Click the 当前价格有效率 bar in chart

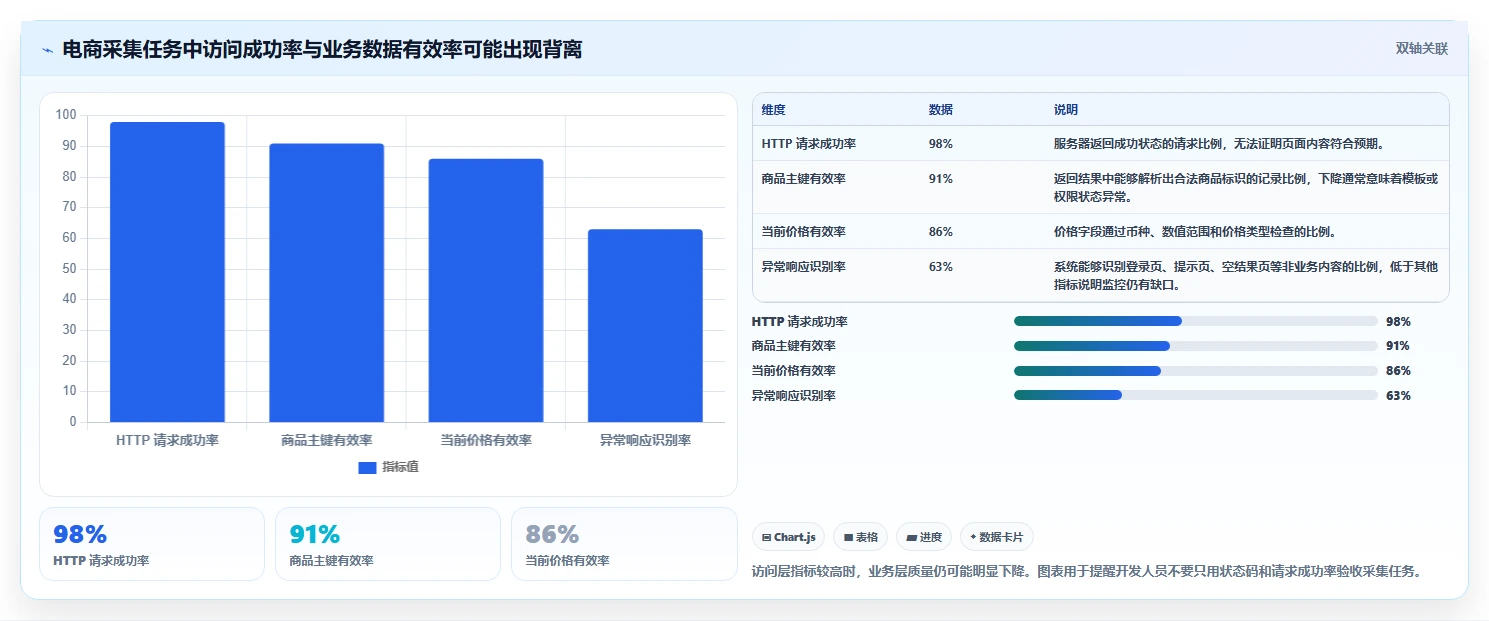[x=486, y=290]
